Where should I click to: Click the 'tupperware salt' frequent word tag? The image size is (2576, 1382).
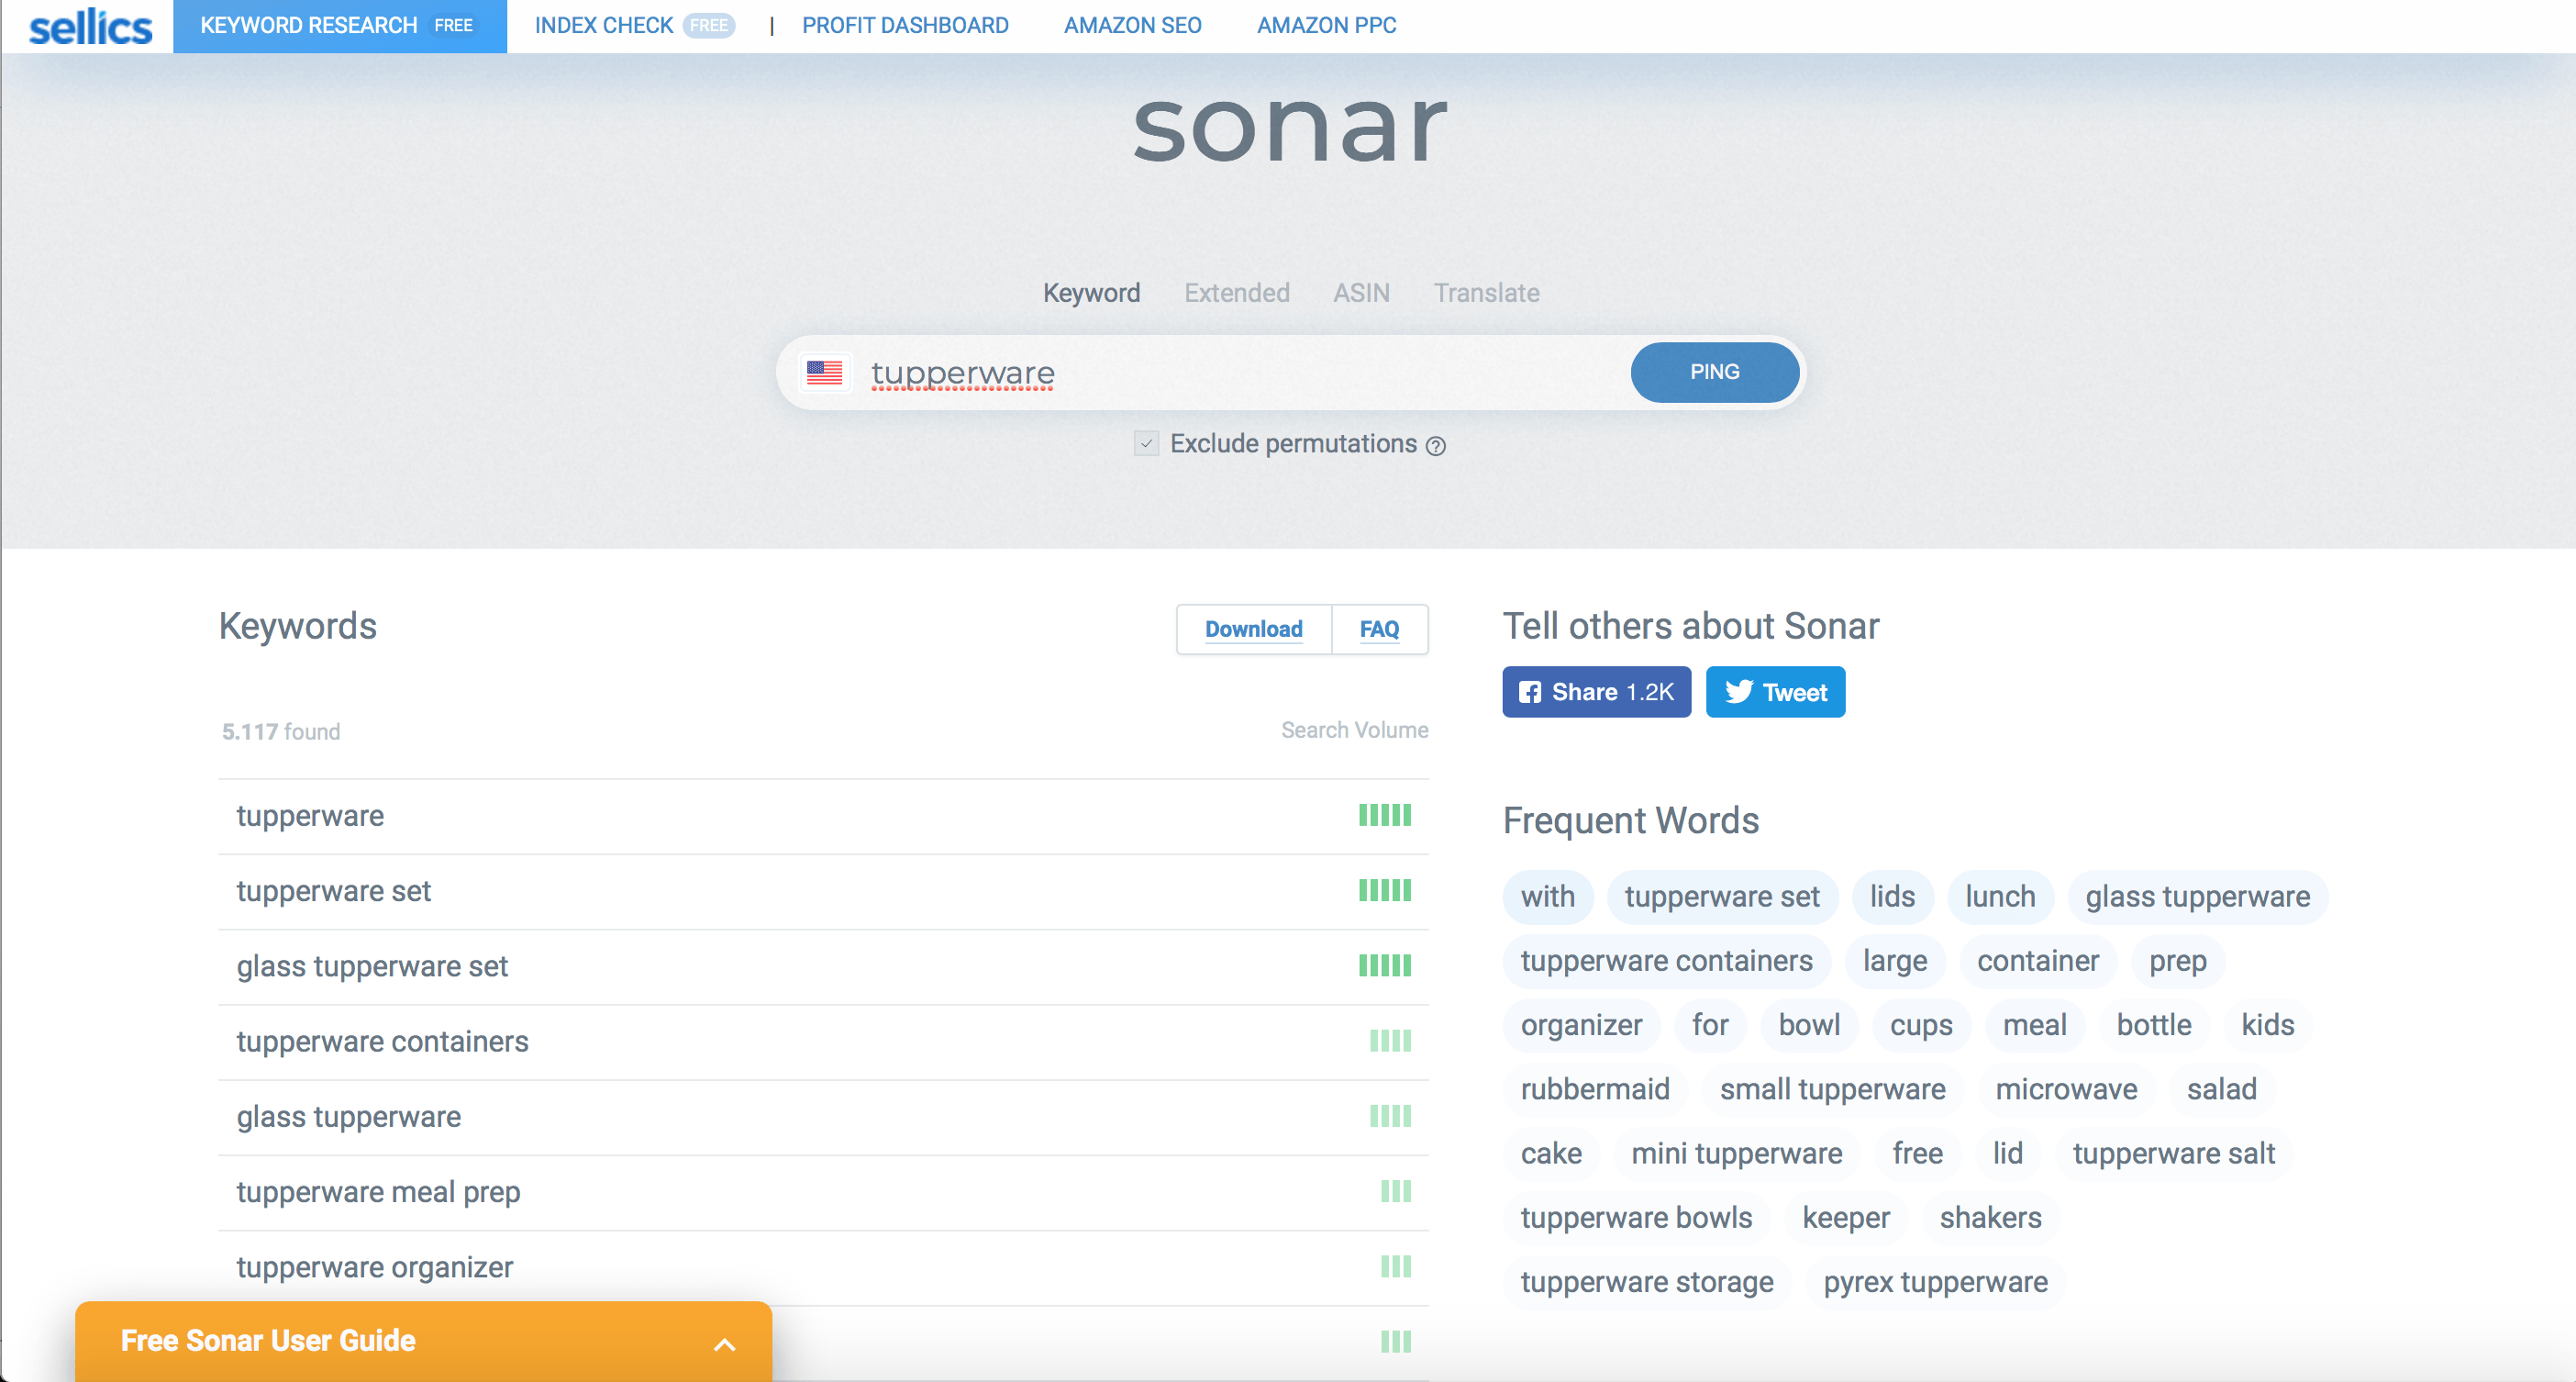click(x=2173, y=1153)
